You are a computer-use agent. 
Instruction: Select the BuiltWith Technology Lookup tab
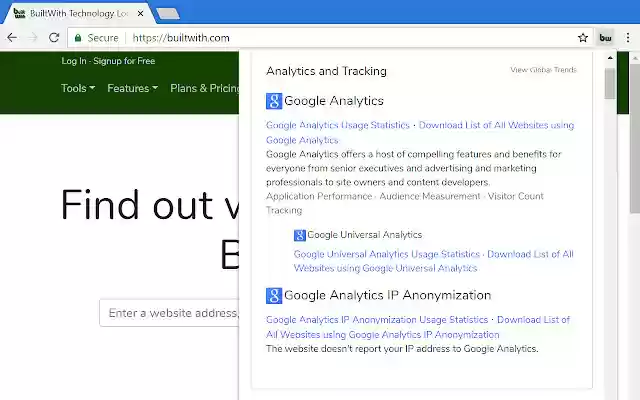point(78,13)
